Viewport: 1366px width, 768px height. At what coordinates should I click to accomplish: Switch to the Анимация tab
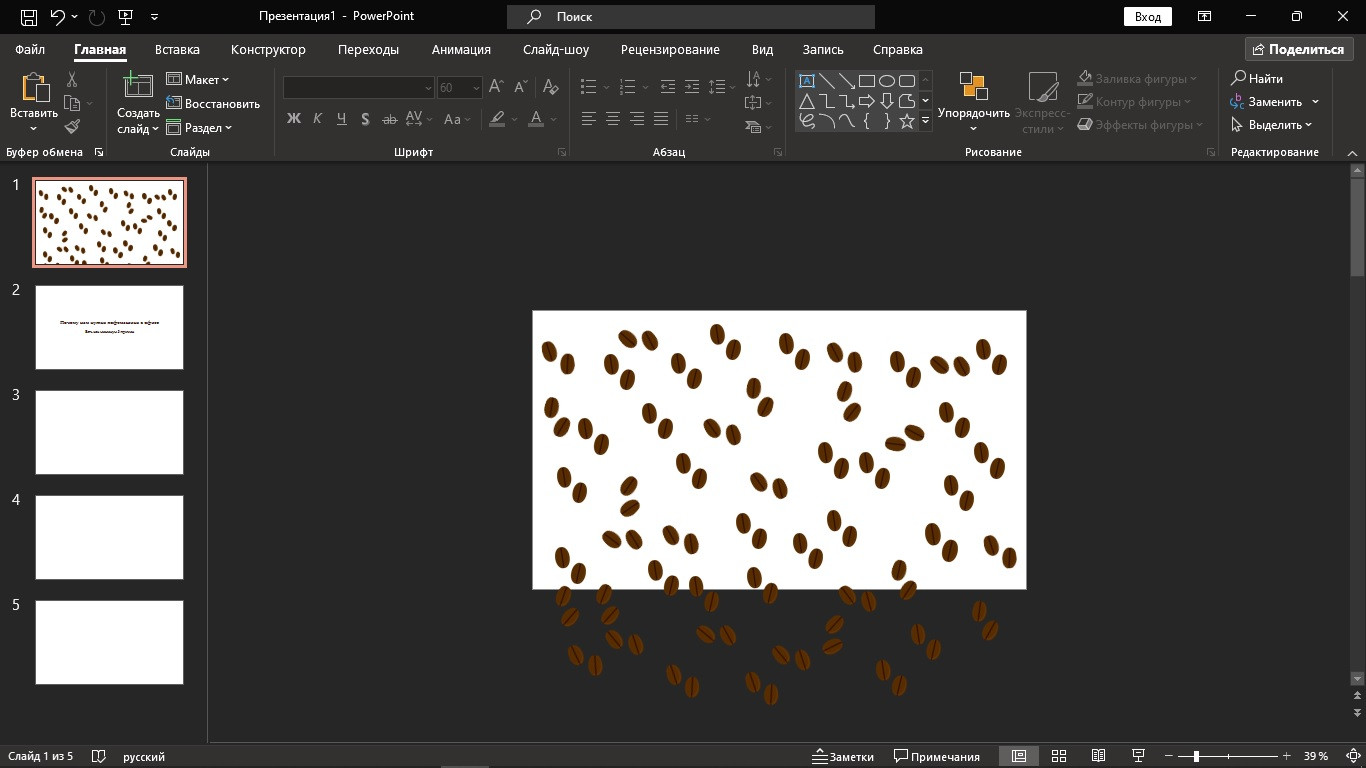461,49
